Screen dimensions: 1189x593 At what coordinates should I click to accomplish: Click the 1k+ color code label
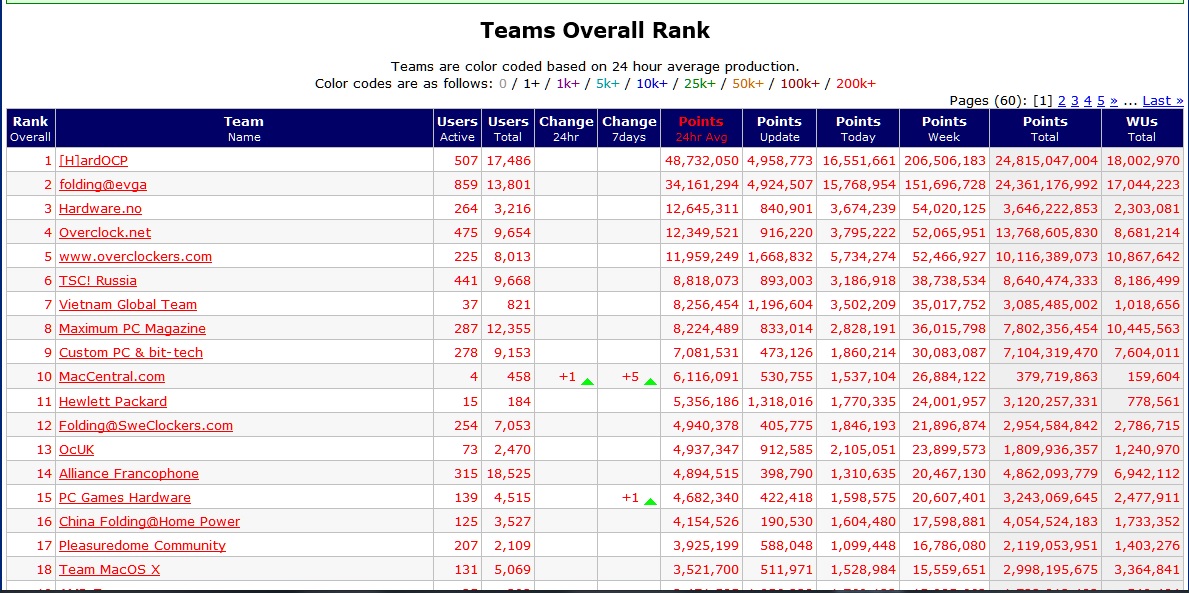pos(568,83)
